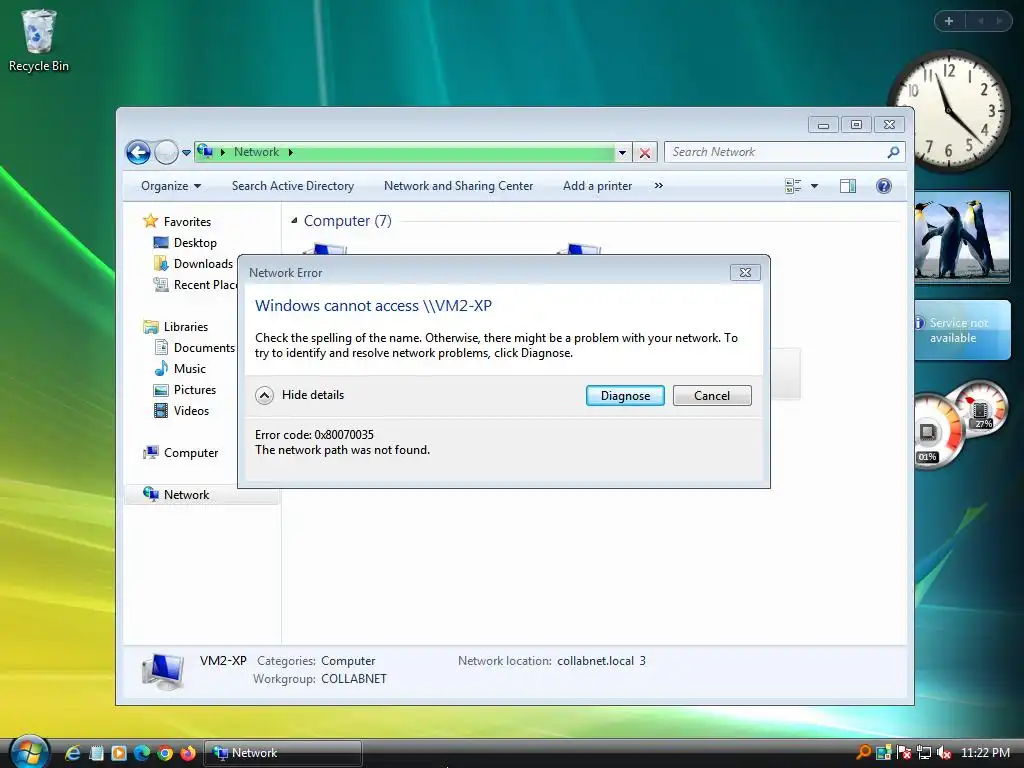Image resolution: width=1024 pixels, height=768 pixels.
Task: Click the VM2-XP computer icon in details pane
Action: pos(163,671)
